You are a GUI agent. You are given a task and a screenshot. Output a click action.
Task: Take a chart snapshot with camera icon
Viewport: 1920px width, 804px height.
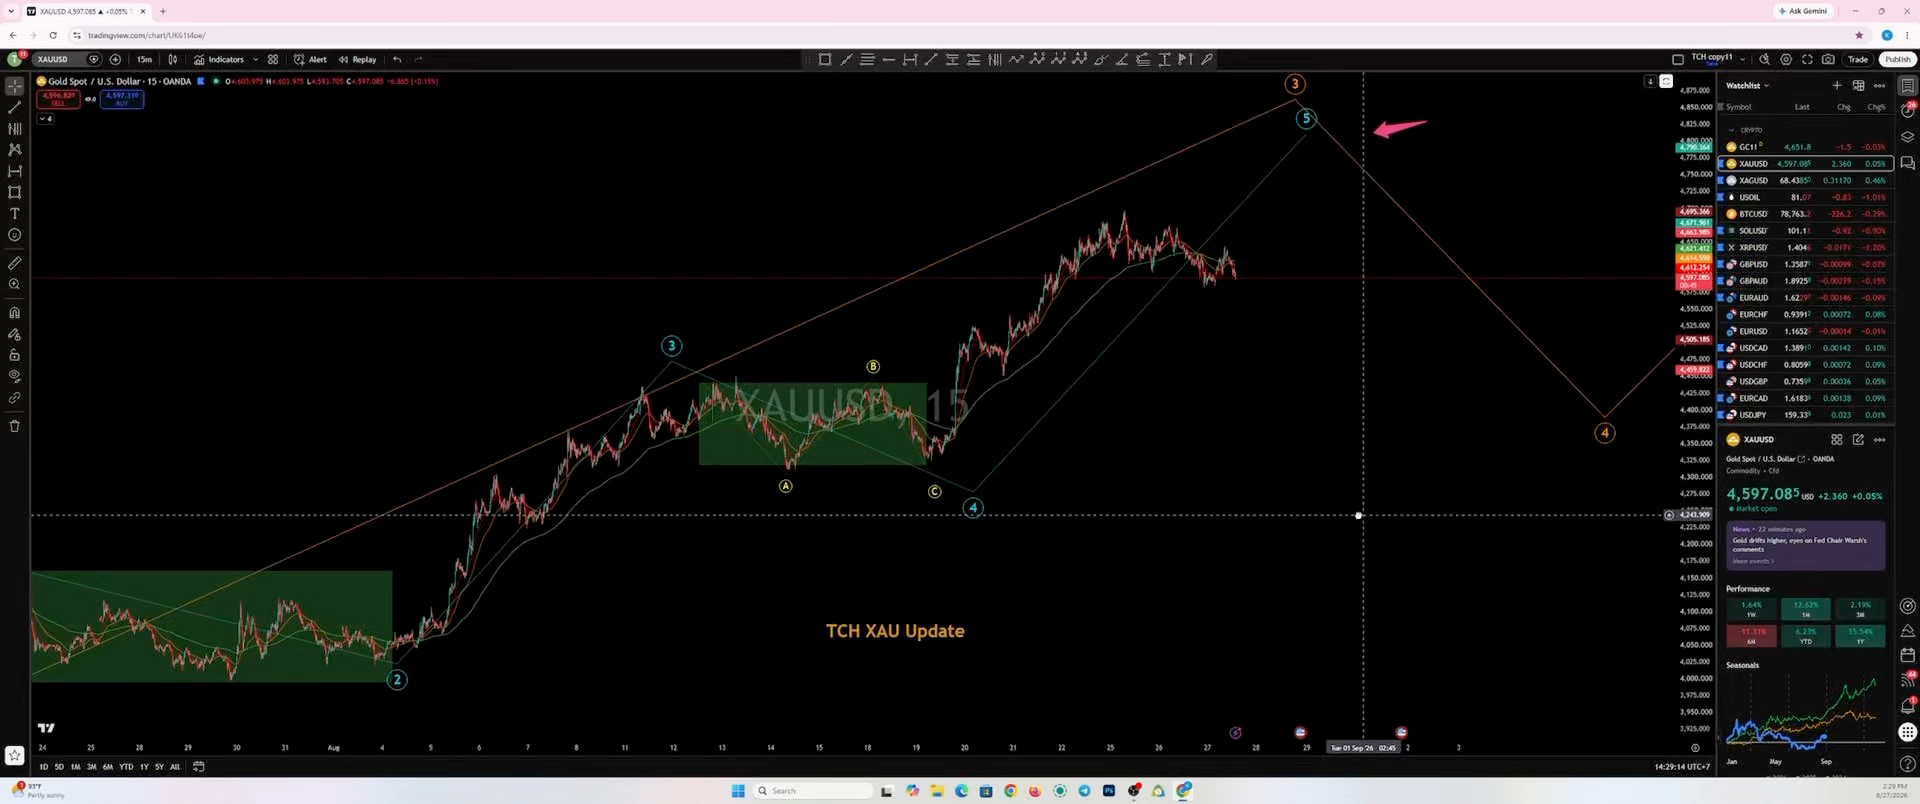coord(1828,59)
